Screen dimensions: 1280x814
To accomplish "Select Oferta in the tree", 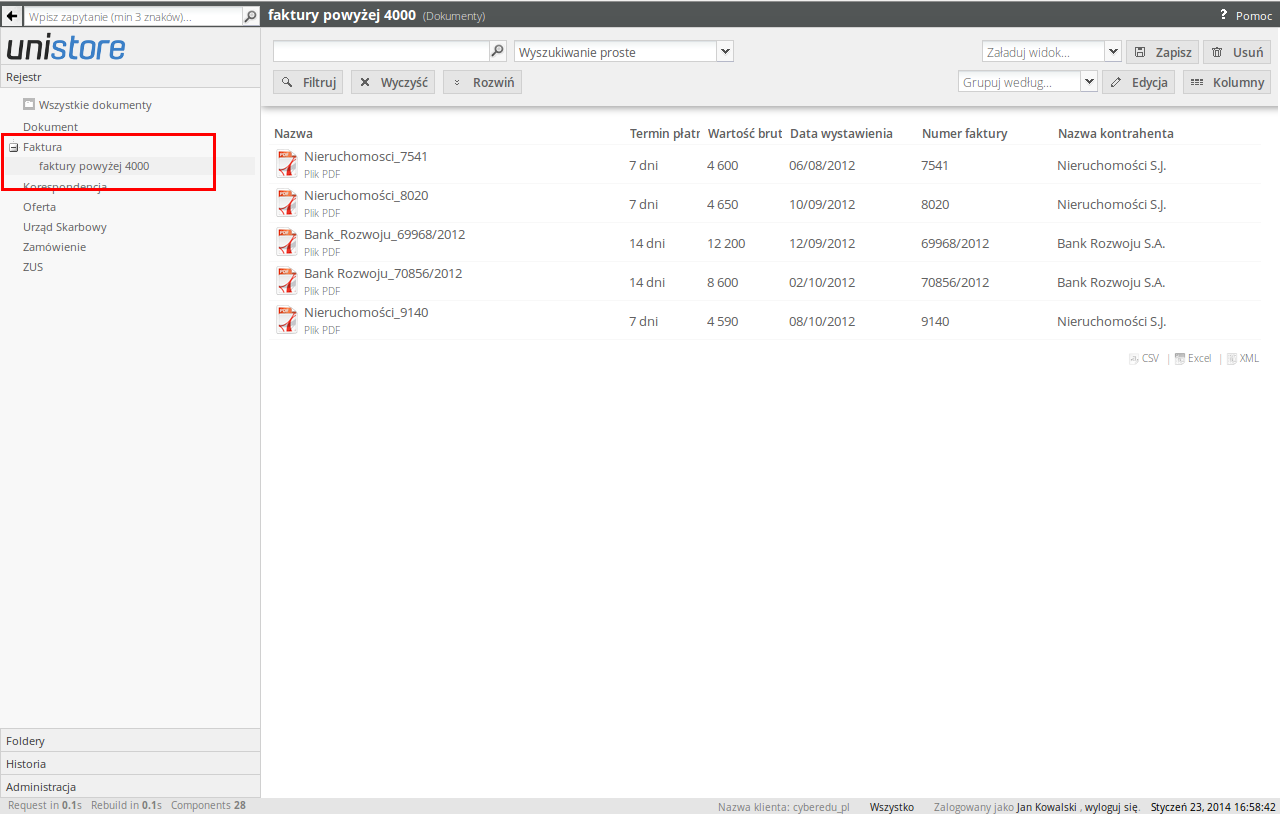I will coord(39,207).
